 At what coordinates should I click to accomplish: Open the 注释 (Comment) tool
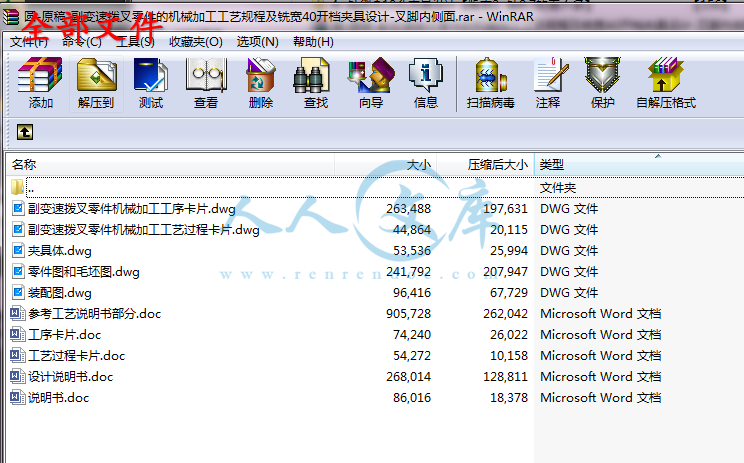[x=548, y=83]
